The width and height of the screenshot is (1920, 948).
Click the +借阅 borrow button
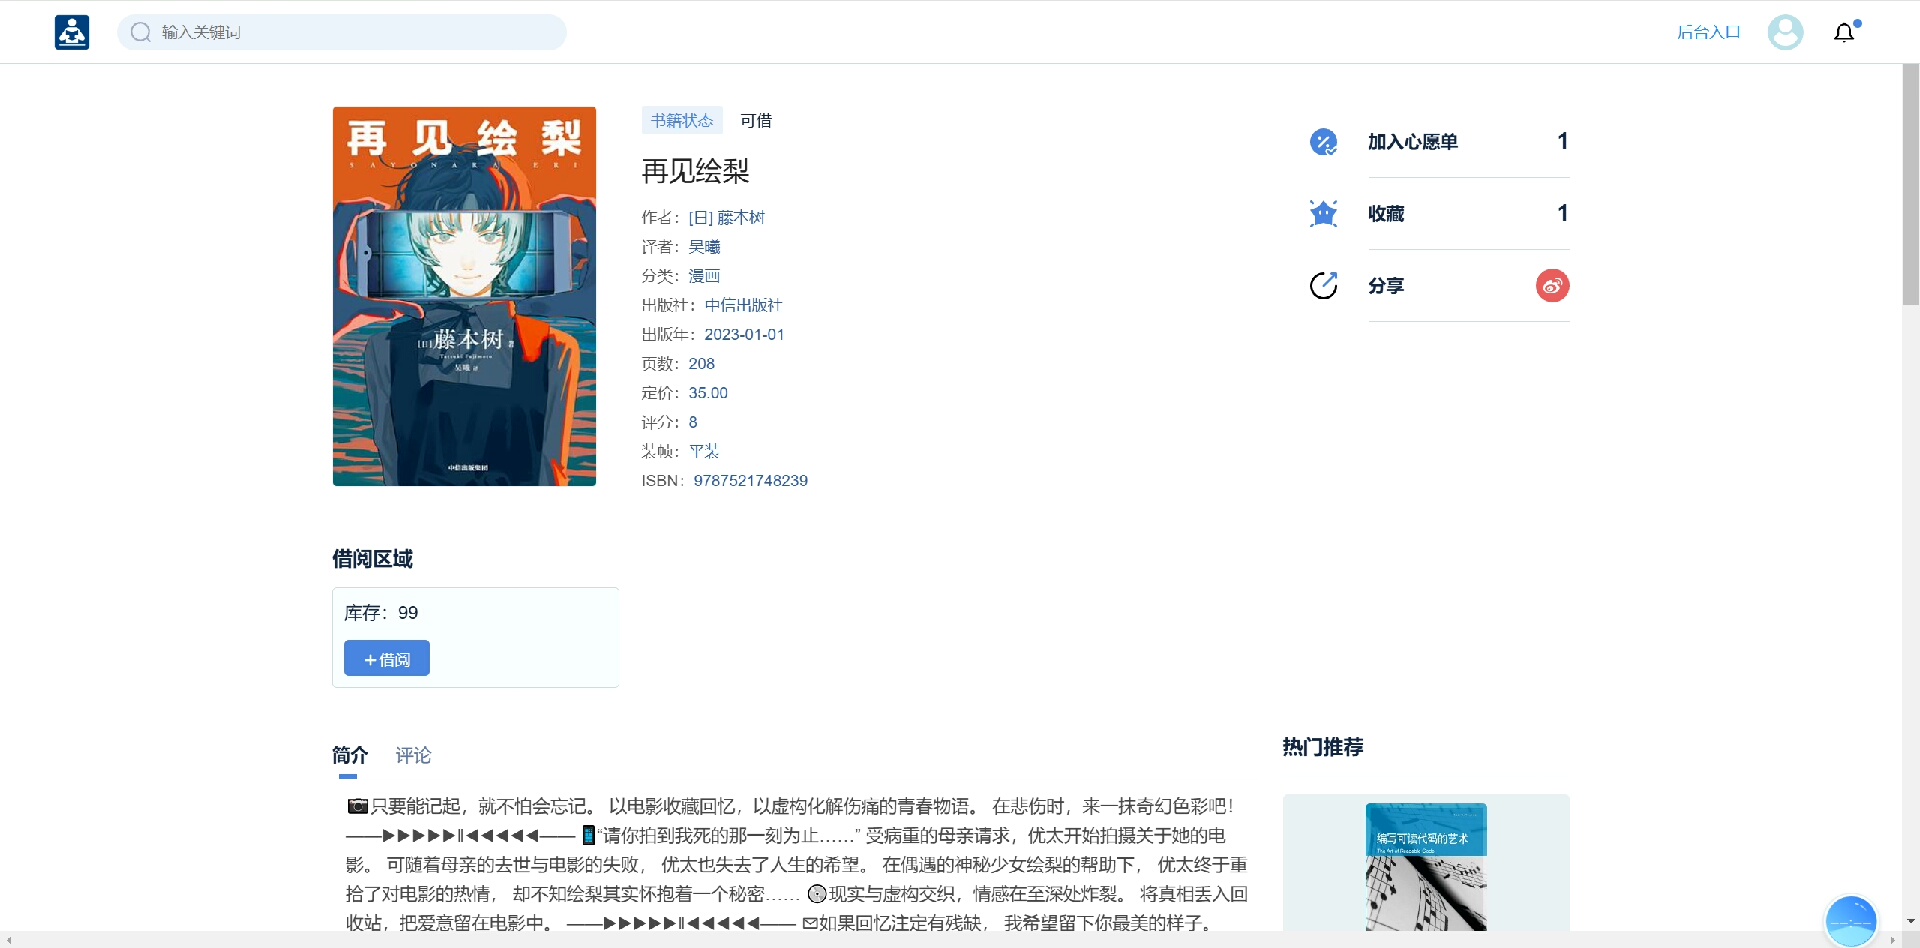tap(387, 658)
